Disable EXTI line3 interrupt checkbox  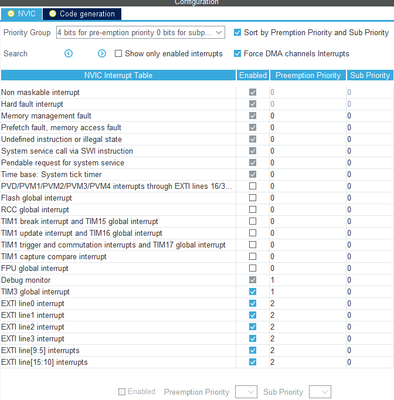(253, 338)
